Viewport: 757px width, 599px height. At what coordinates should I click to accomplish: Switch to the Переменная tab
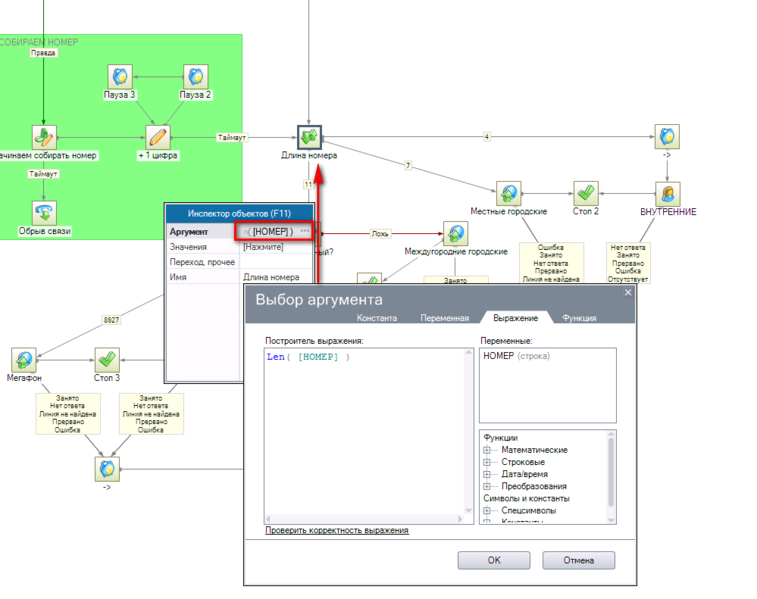coord(445,318)
